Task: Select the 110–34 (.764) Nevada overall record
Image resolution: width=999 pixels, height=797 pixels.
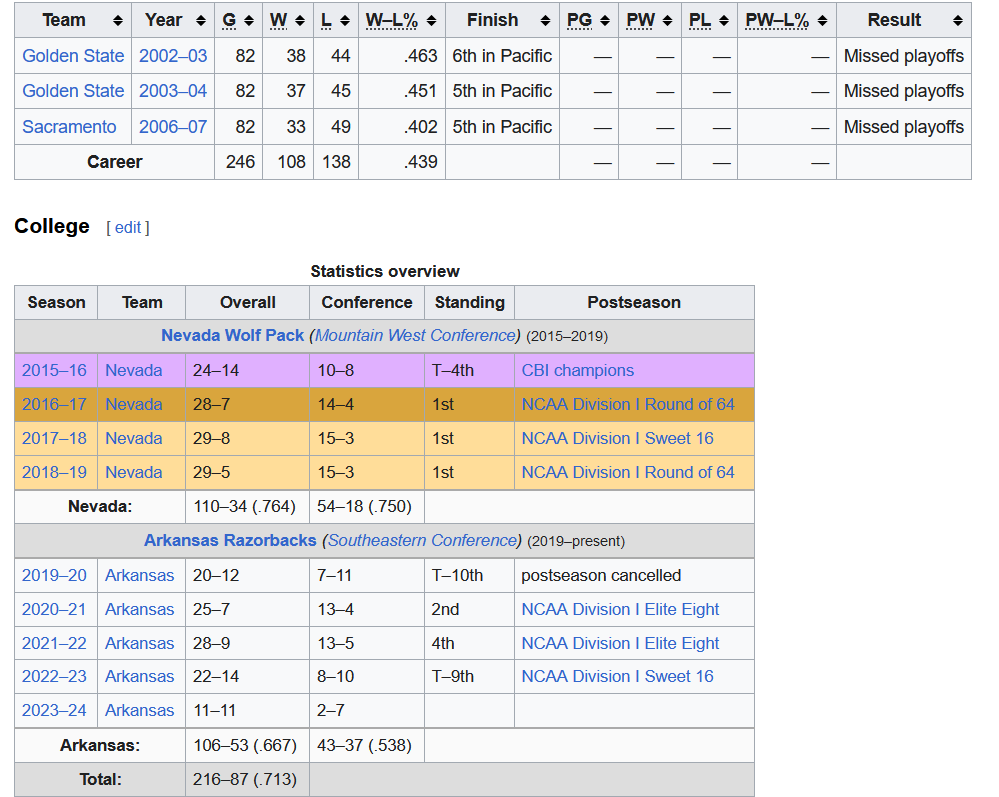Action: pyautogui.click(x=247, y=506)
